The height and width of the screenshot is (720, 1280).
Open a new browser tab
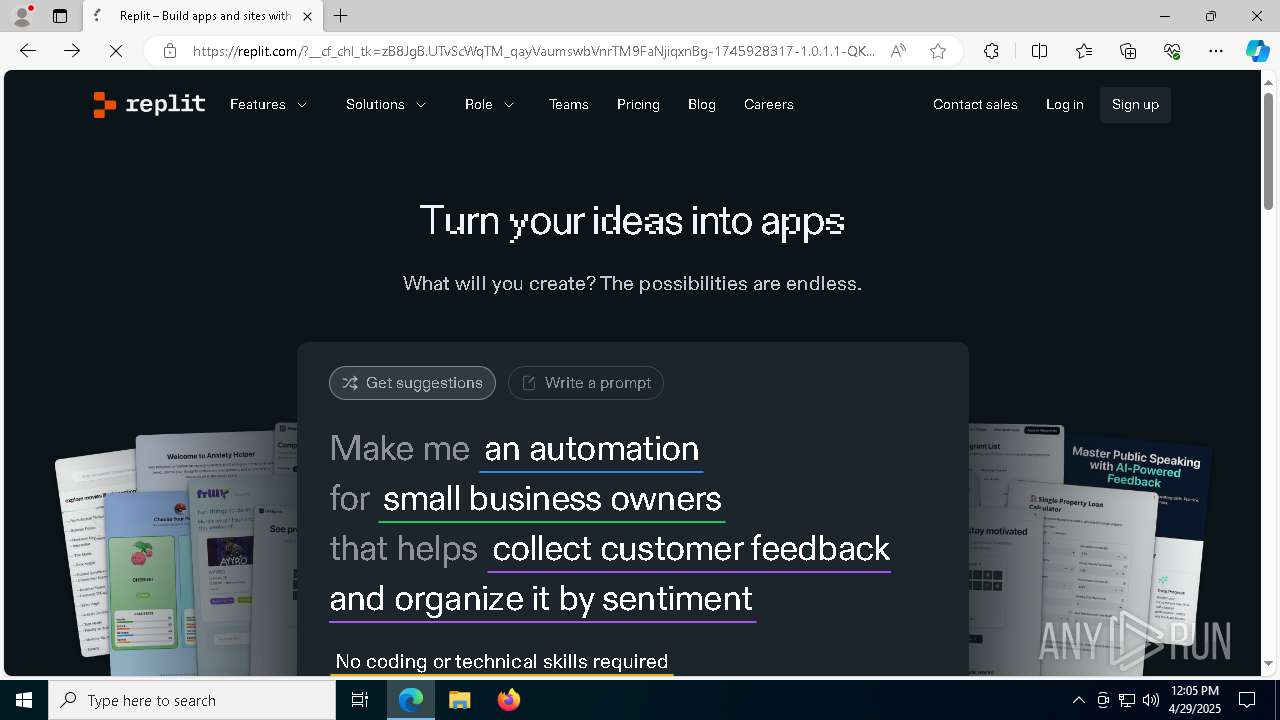(341, 16)
